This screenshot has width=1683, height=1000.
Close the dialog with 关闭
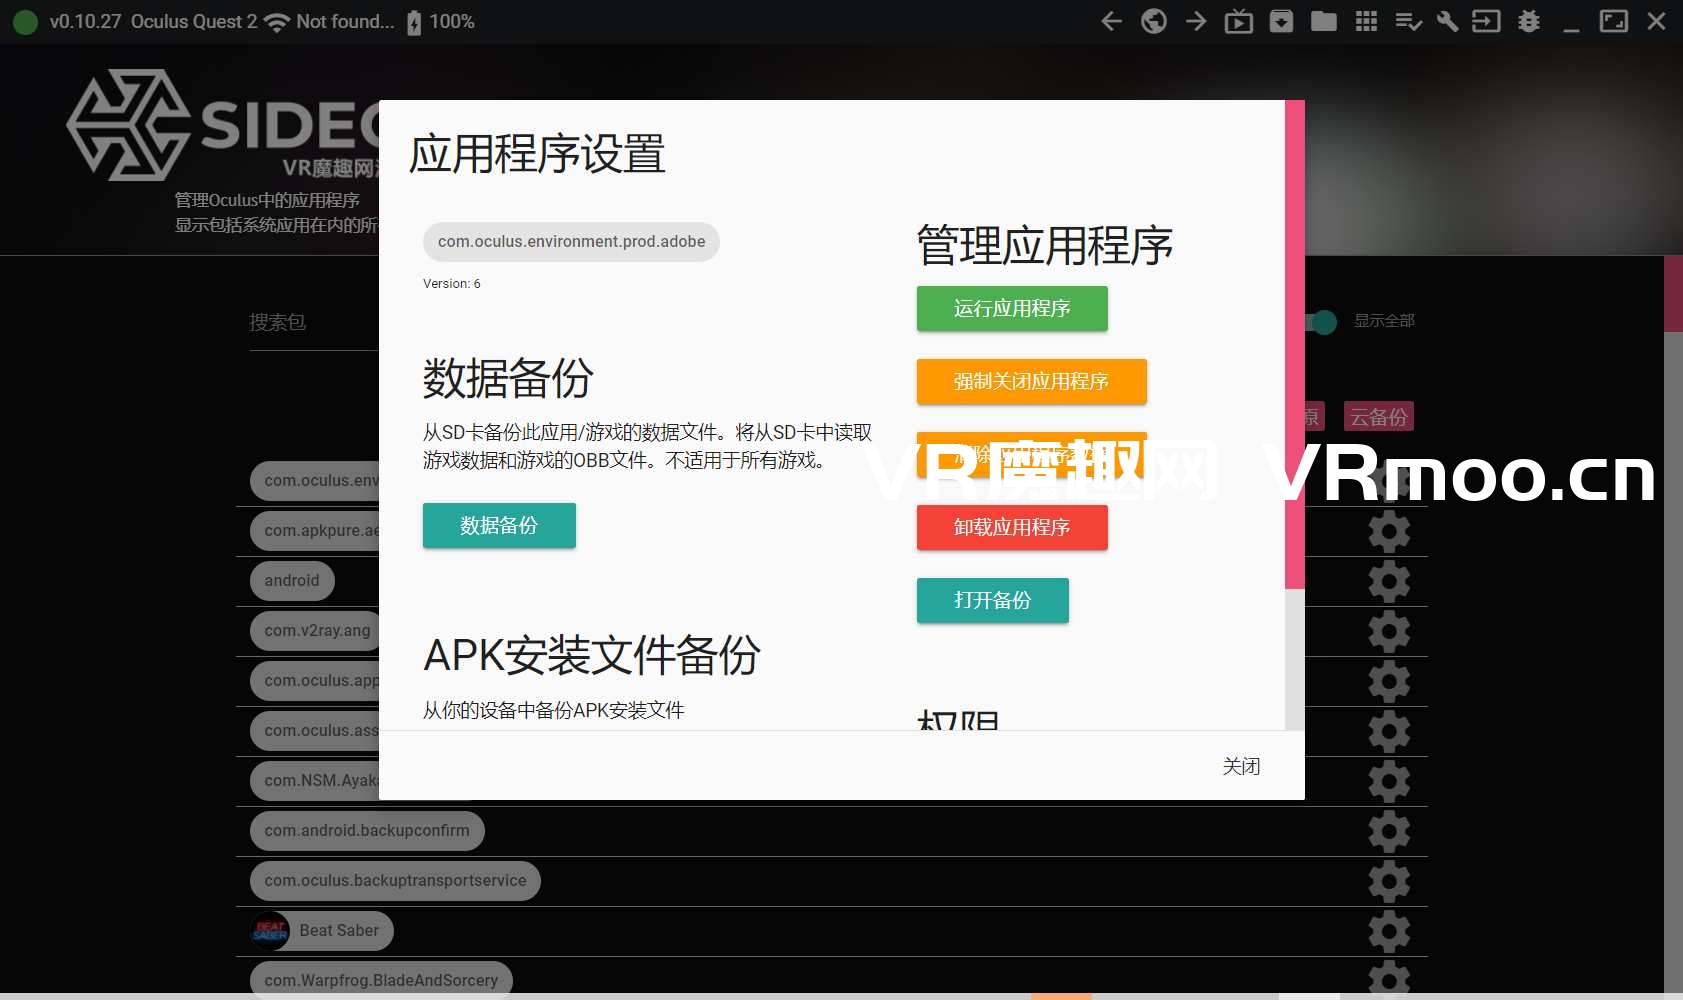(1240, 766)
